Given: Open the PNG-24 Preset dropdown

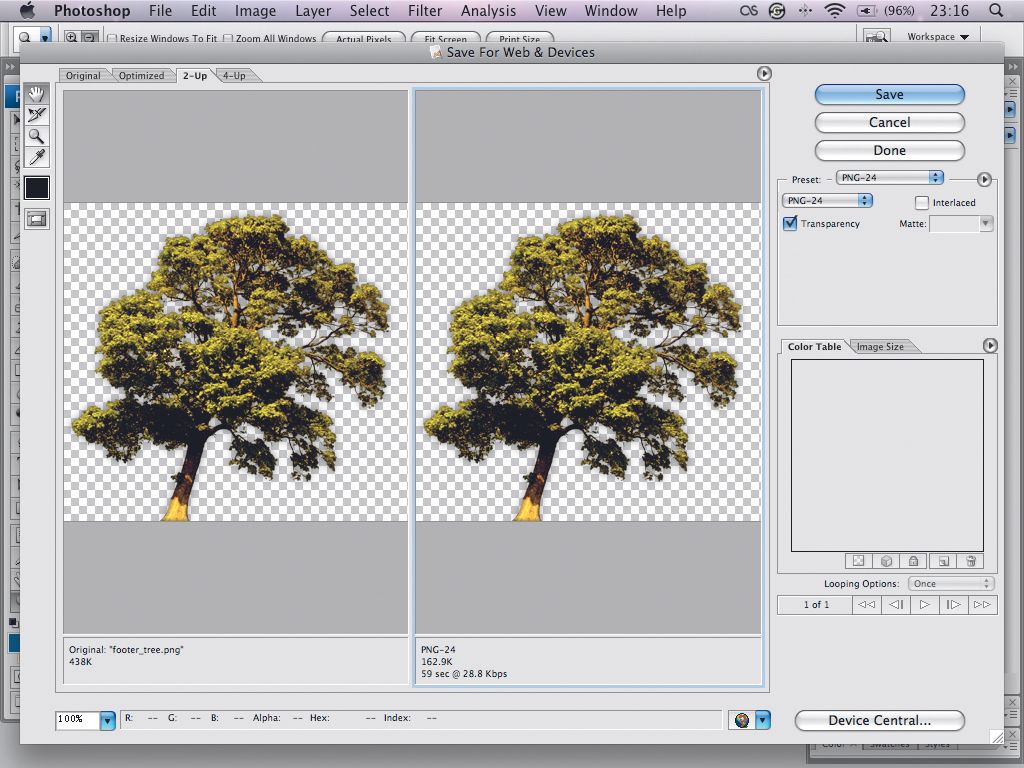Looking at the screenshot, I should 890,177.
